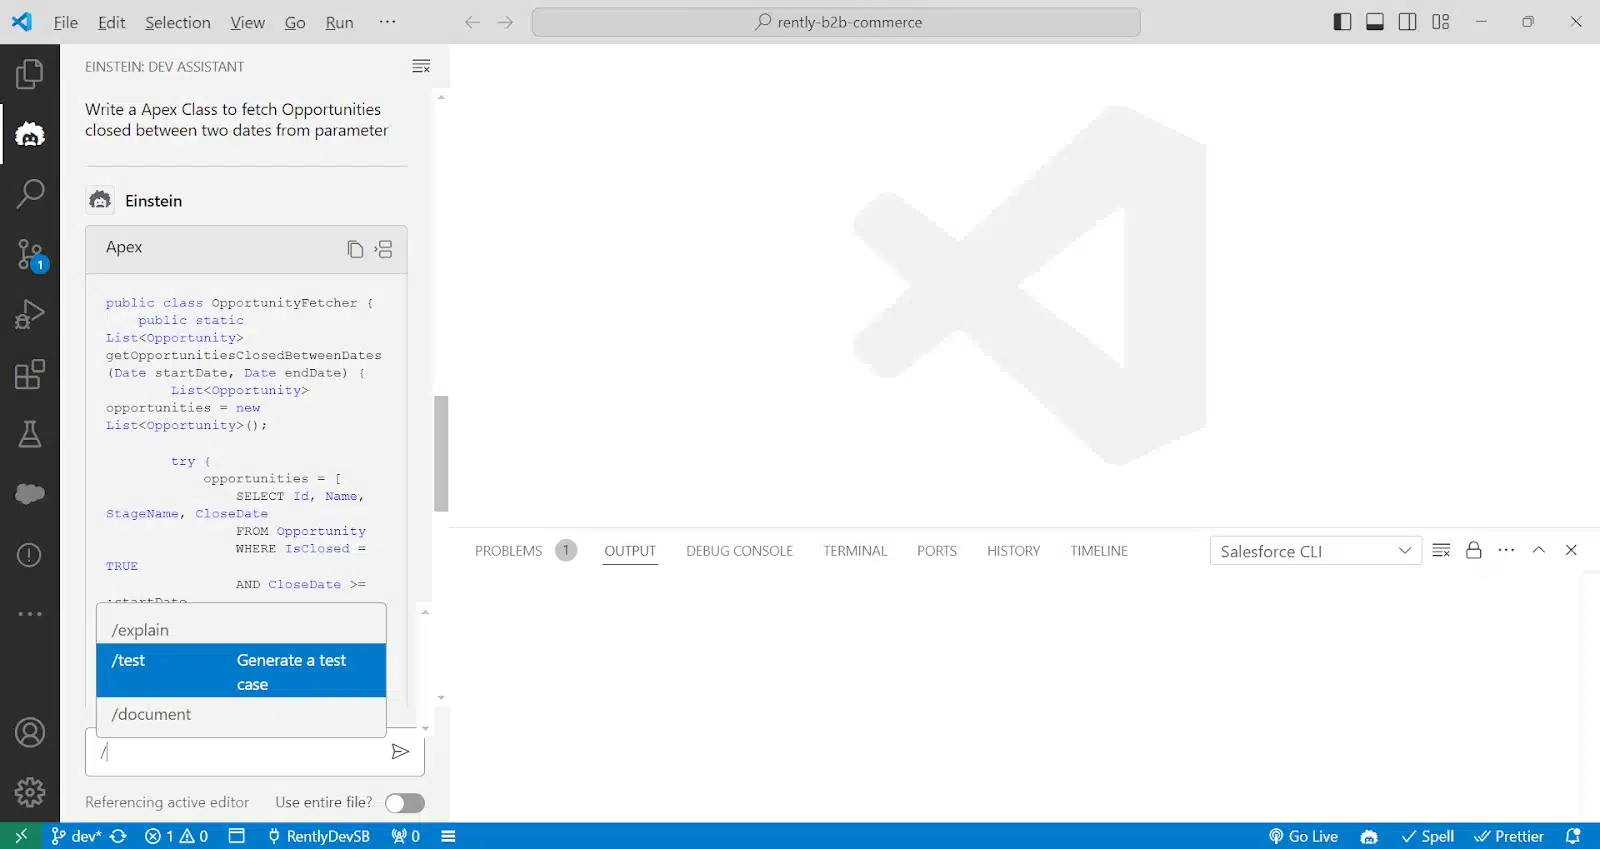
Task: Select the dev* branch in status bar
Action: pyautogui.click(x=76, y=836)
